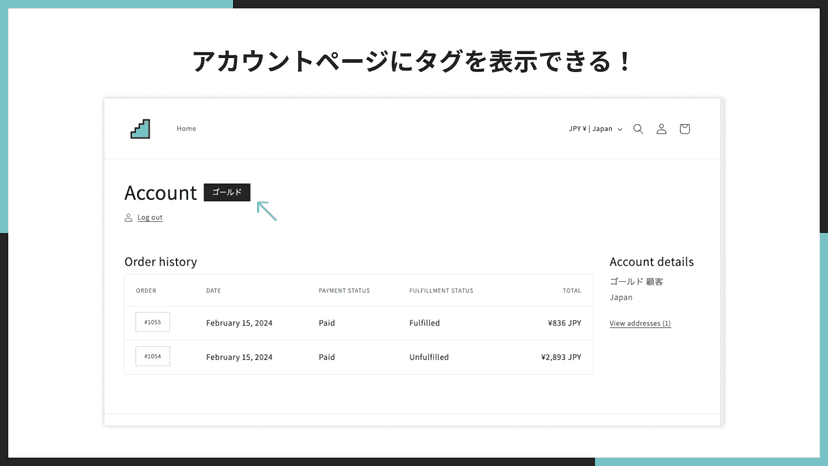The height and width of the screenshot is (466, 828).
Task: Click View addresses (1) link
Action: (x=640, y=323)
